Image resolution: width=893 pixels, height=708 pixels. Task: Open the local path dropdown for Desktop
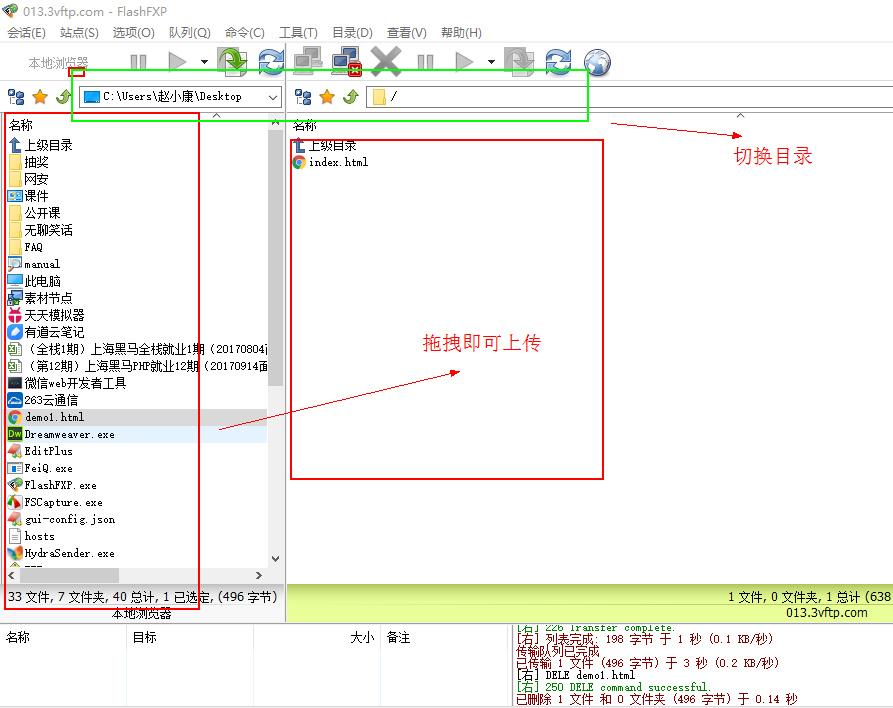(273, 97)
